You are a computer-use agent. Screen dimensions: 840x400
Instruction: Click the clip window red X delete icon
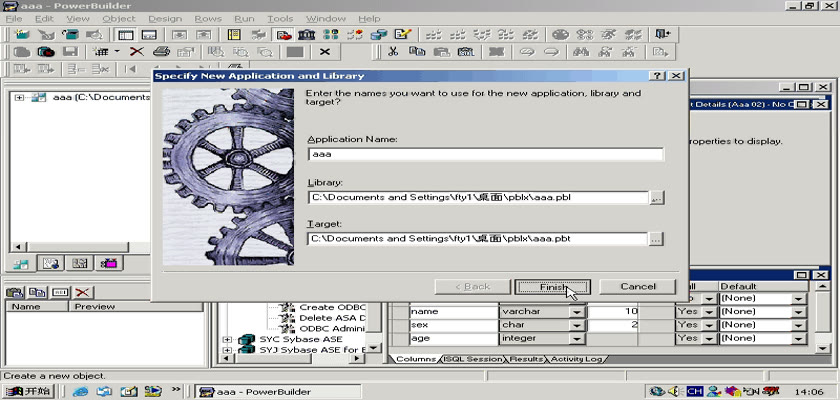(x=82, y=292)
